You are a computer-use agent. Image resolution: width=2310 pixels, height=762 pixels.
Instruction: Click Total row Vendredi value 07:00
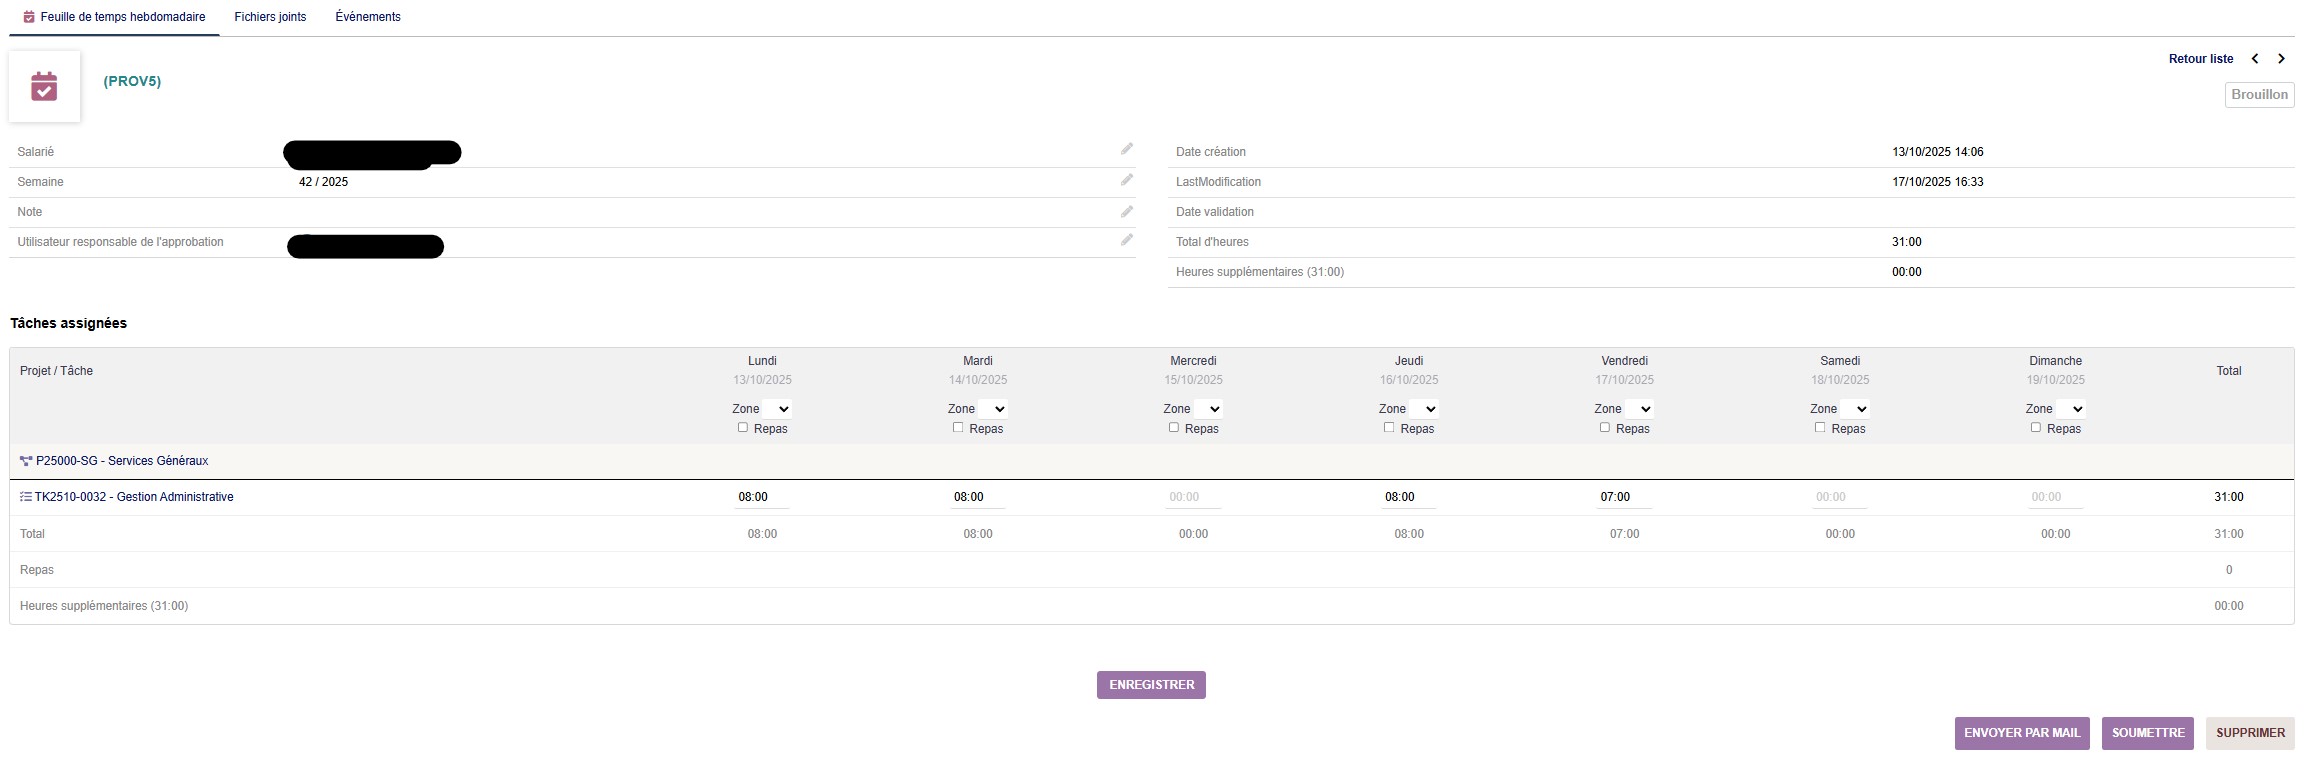(1624, 534)
